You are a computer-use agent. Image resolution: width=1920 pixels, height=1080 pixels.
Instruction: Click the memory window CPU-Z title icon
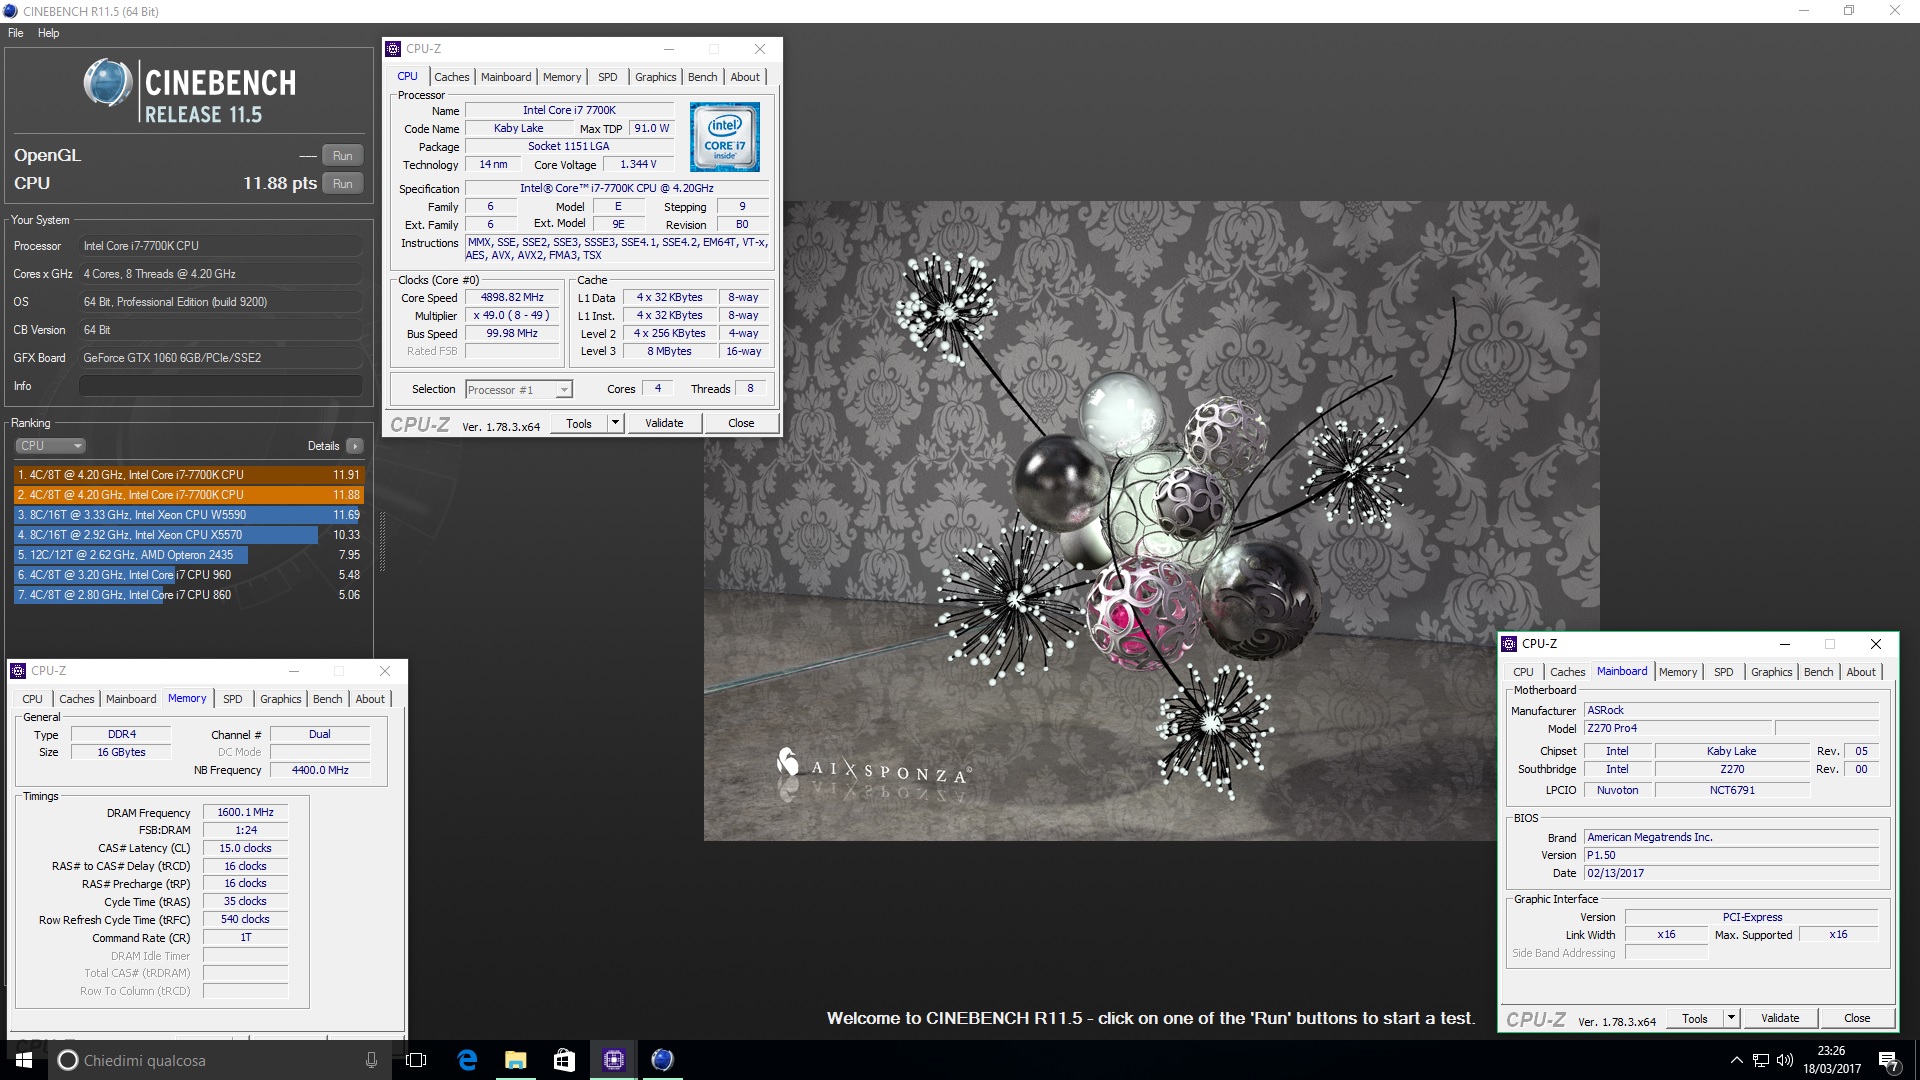[19, 671]
